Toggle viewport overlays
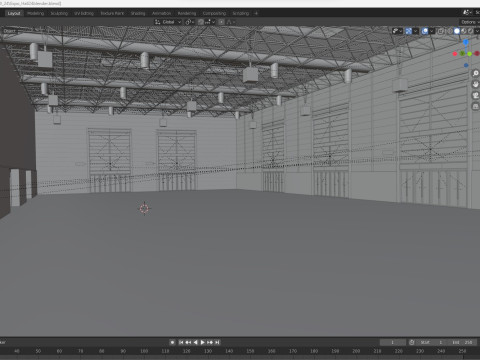Image resolution: width=480 pixels, height=360 pixels. [425, 31]
